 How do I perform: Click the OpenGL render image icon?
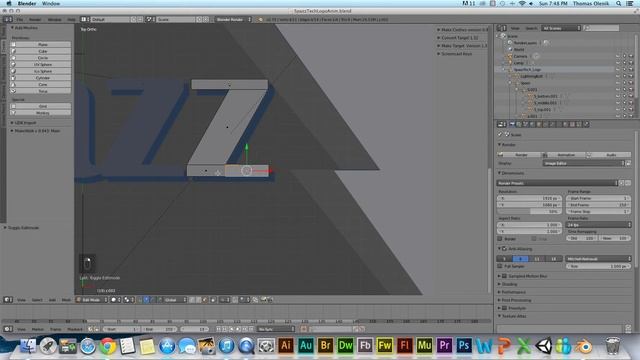click(264, 300)
